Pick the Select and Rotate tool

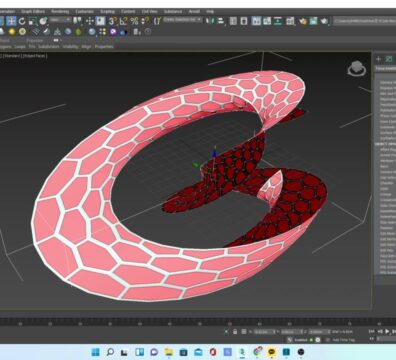pyautogui.click(x=22, y=21)
